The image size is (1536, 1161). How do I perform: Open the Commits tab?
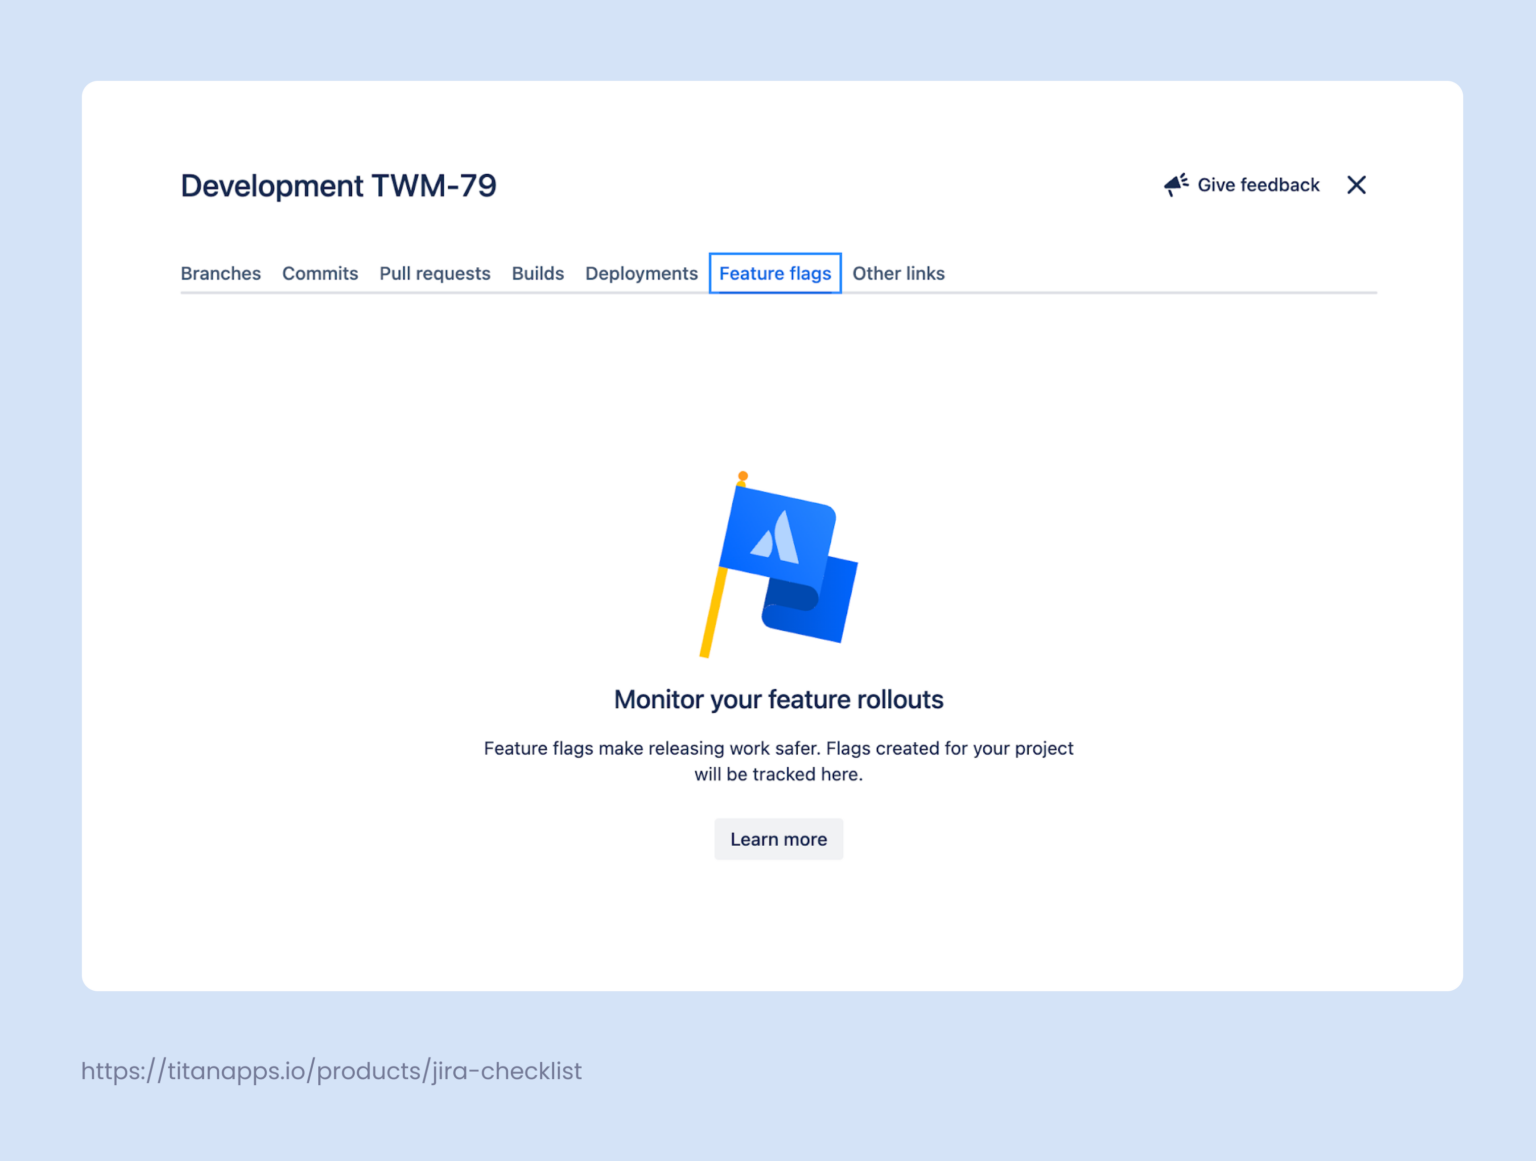320,273
